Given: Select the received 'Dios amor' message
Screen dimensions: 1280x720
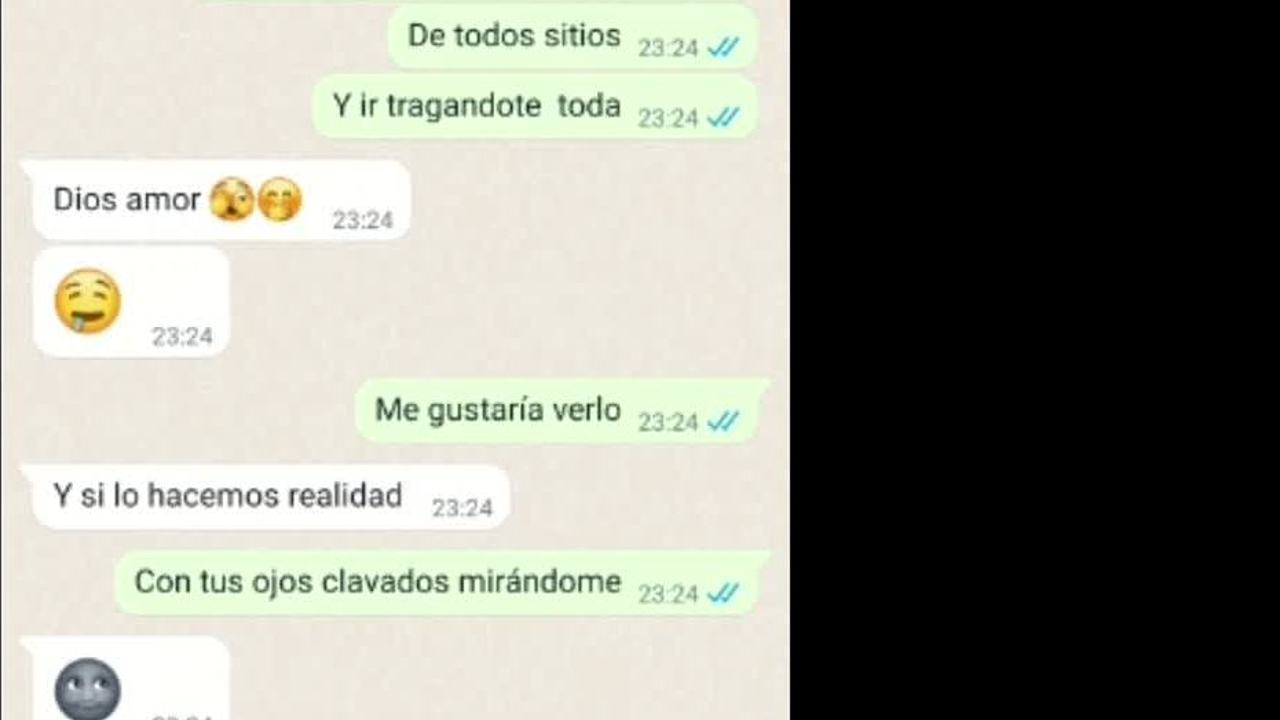Looking at the screenshot, I should 221,201.
